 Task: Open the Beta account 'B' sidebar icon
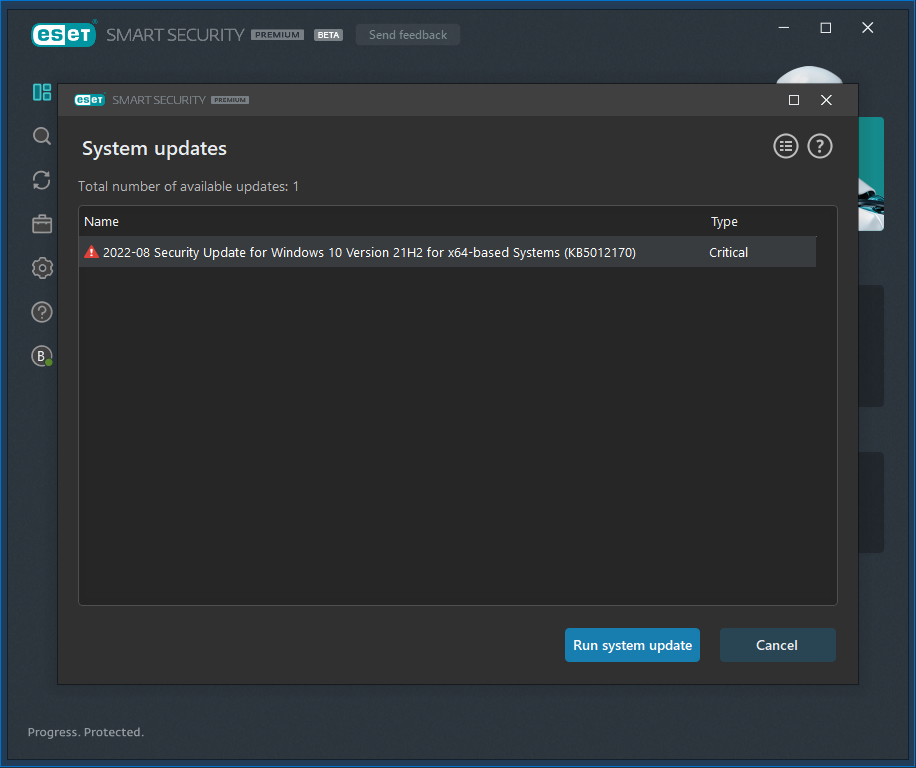tap(41, 356)
